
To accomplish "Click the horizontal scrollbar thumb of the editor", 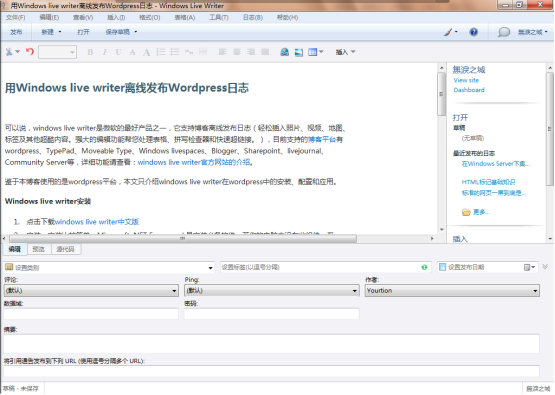I will point(183,239).
